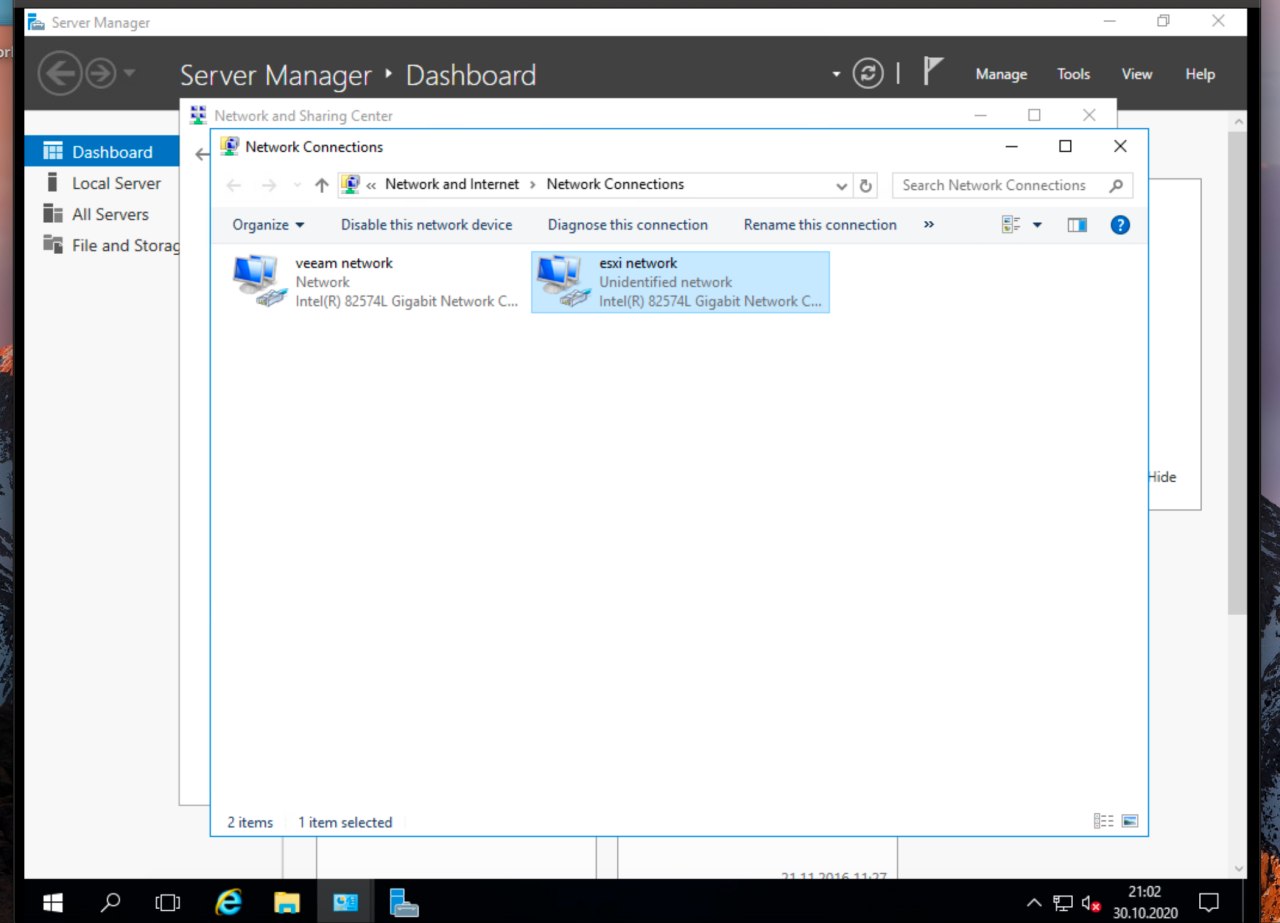1280x923 pixels.
Task: Select the esxi network adapter icon
Action: (564, 281)
